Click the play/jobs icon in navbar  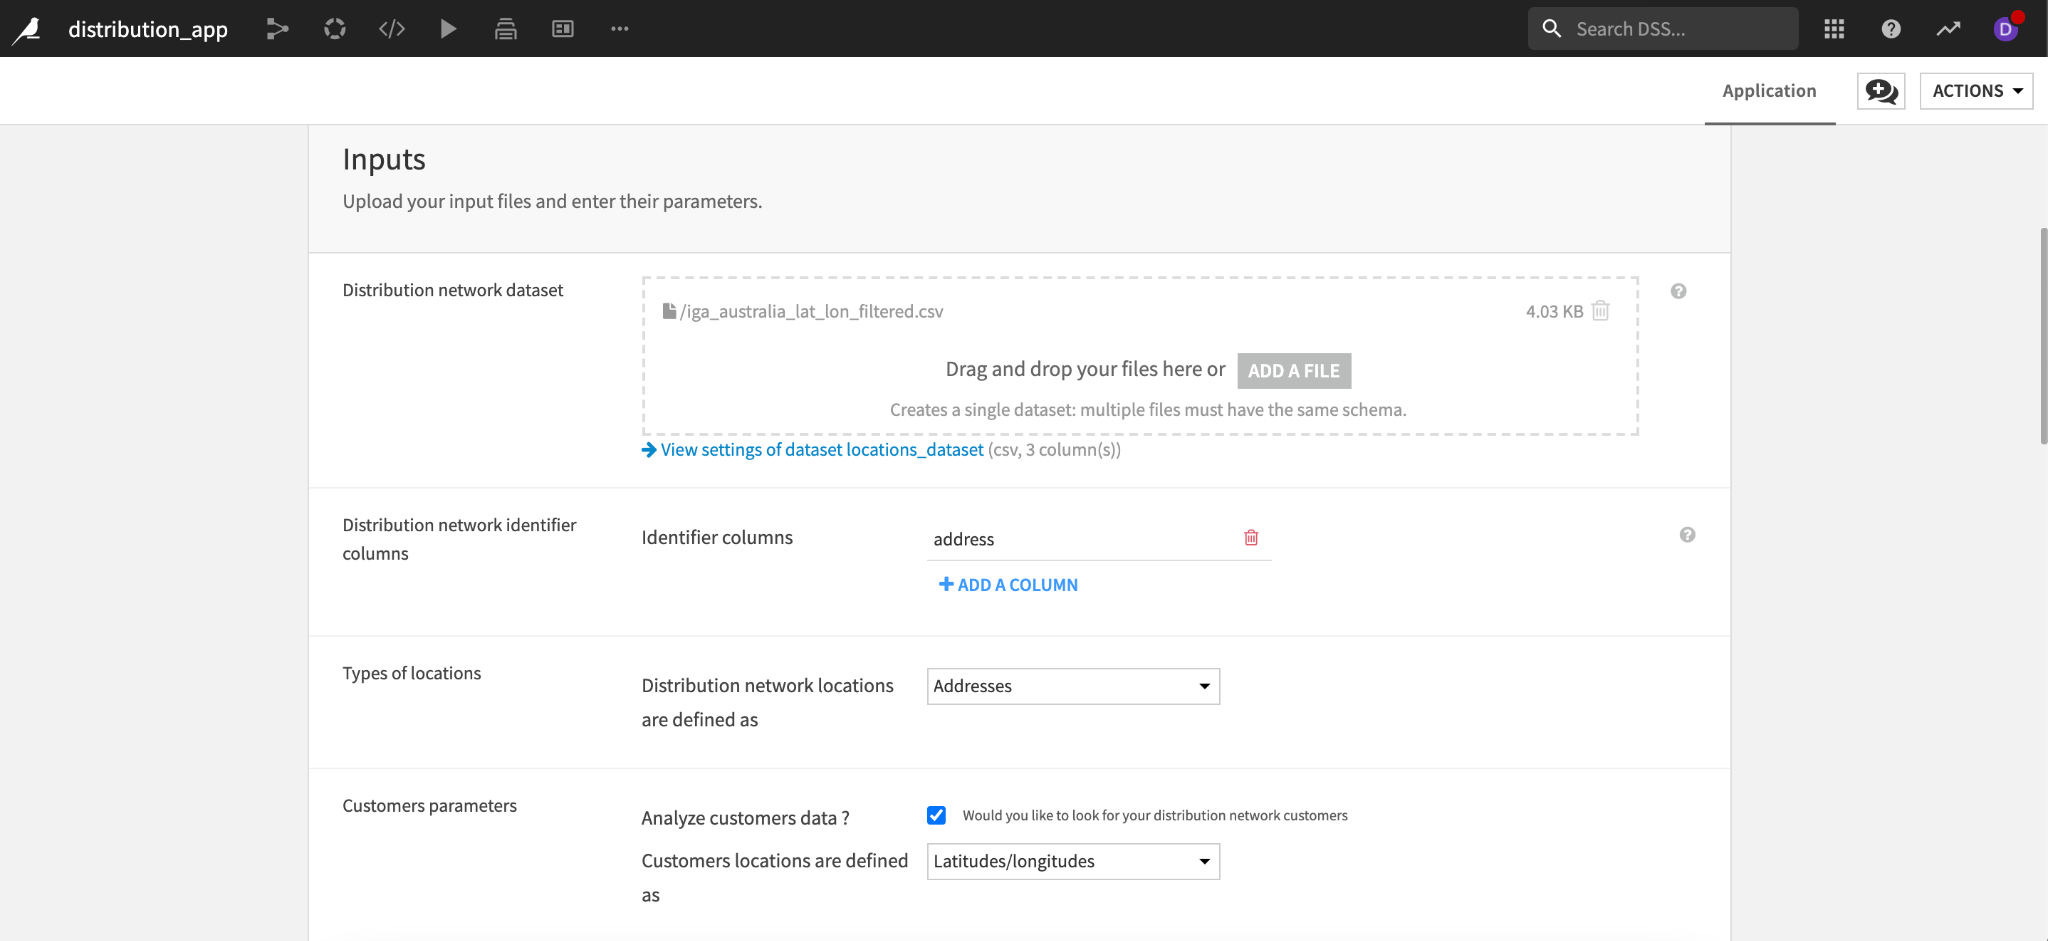[448, 29]
